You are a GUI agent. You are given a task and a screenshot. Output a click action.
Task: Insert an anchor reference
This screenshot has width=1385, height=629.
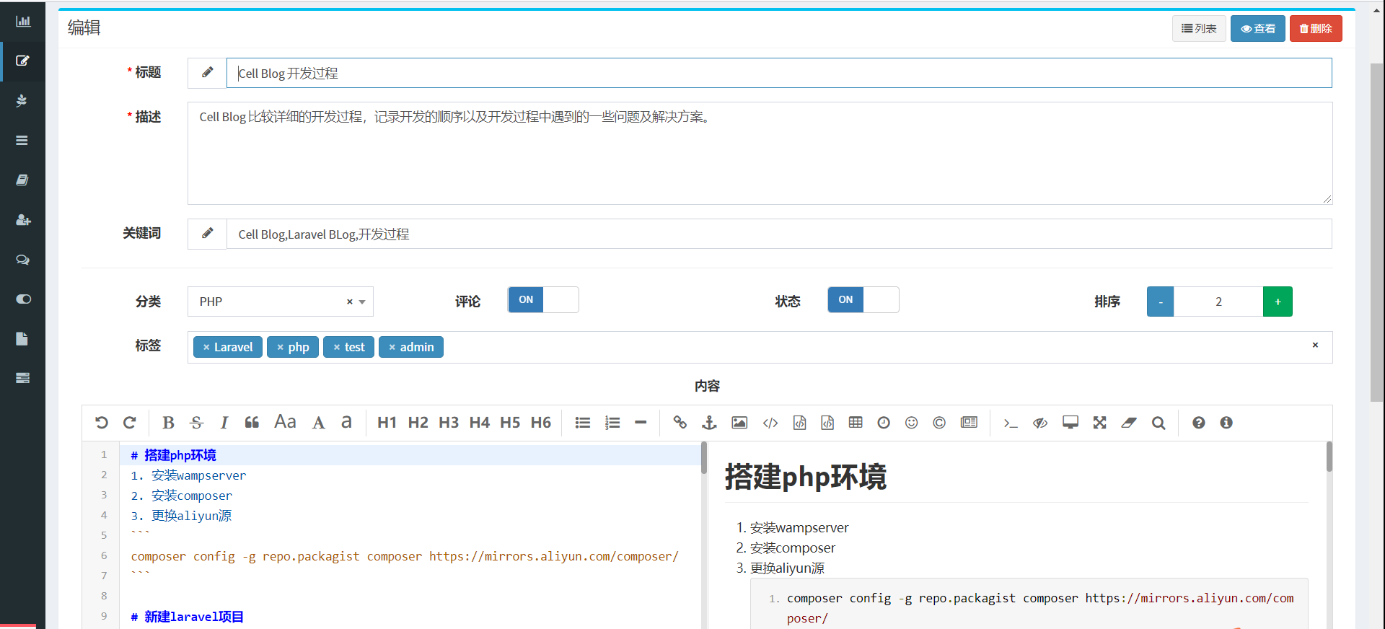click(710, 423)
